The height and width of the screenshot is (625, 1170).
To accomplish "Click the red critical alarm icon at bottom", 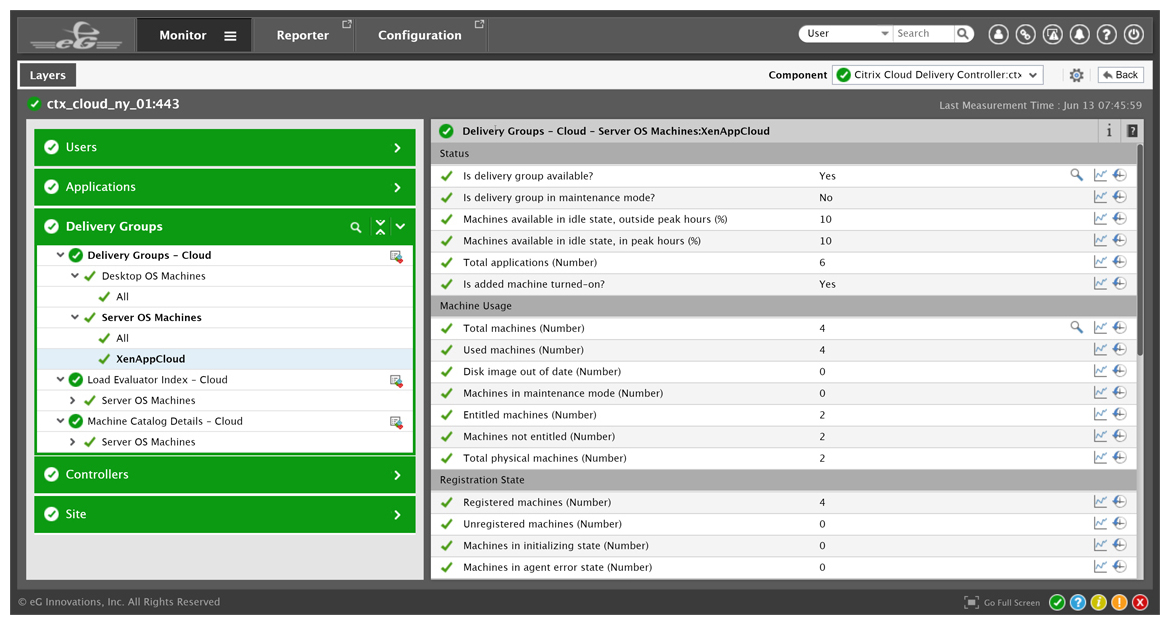I will click(x=1140, y=603).
